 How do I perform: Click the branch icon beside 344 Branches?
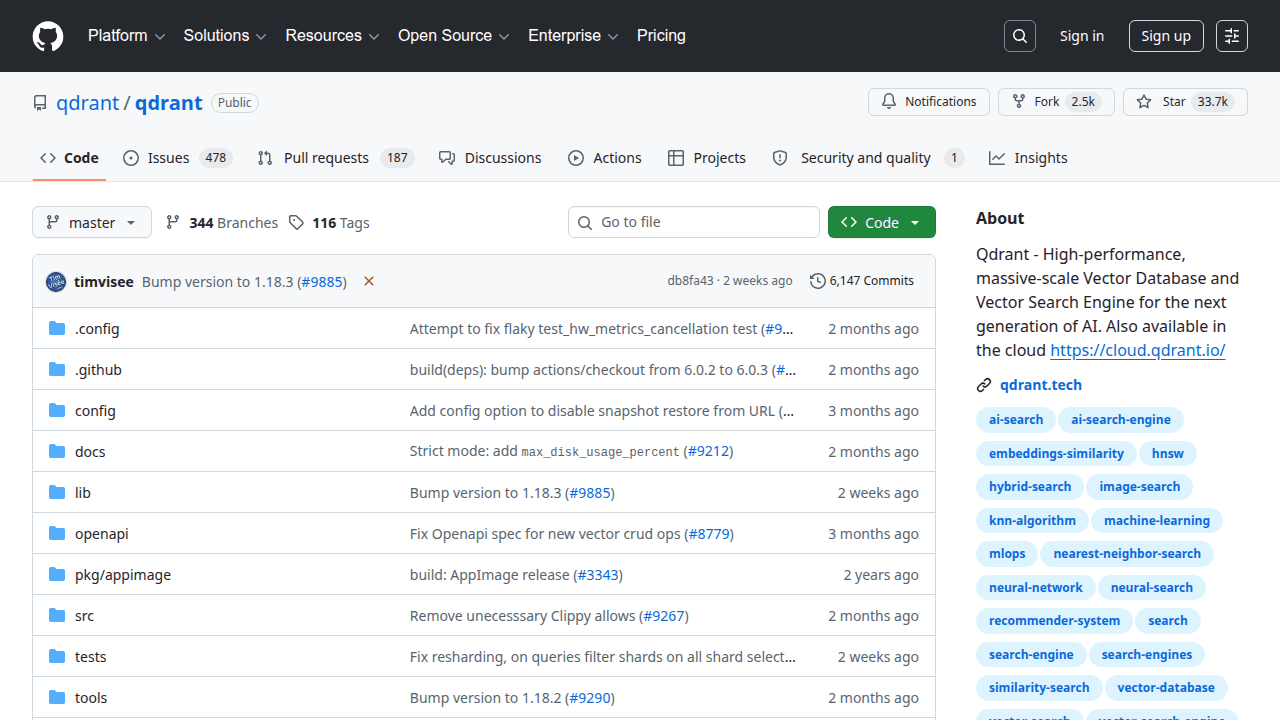[x=173, y=222]
